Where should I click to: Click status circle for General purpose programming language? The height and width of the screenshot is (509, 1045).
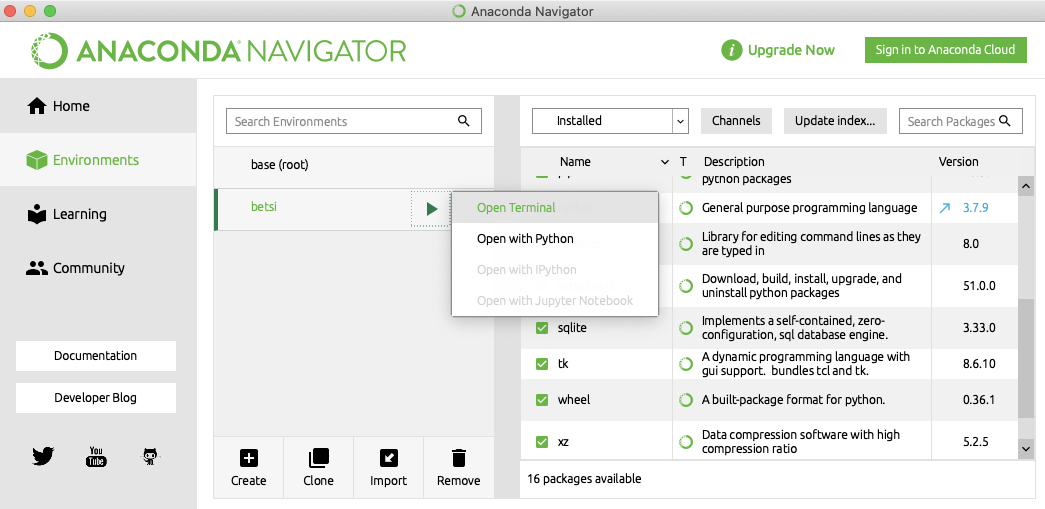click(x=685, y=208)
